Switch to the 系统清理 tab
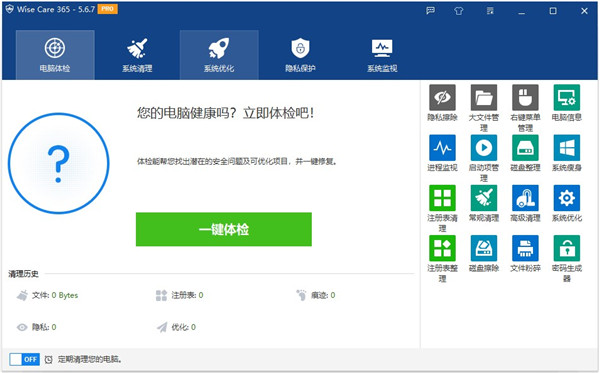The height and width of the screenshot is (373, 600). tap(137, 55)
